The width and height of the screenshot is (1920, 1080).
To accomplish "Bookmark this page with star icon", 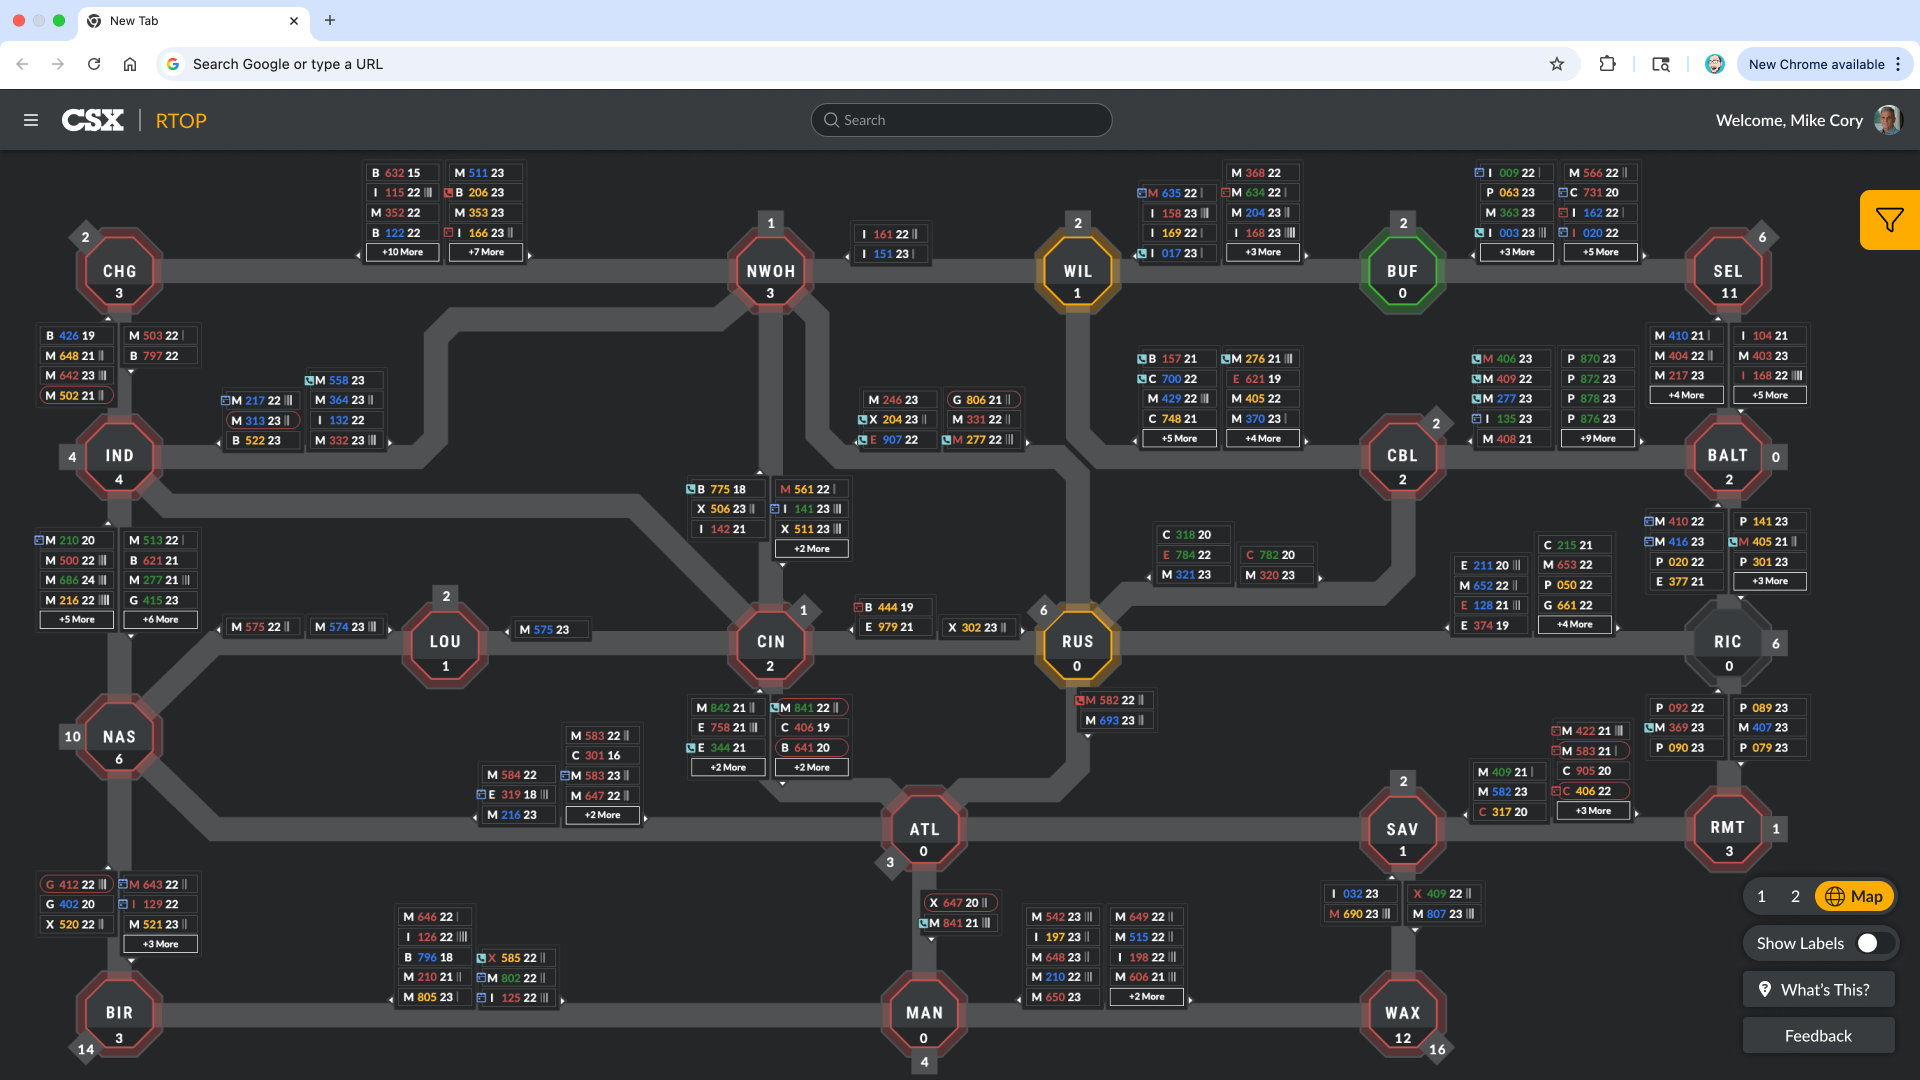I will (1557, 64).
